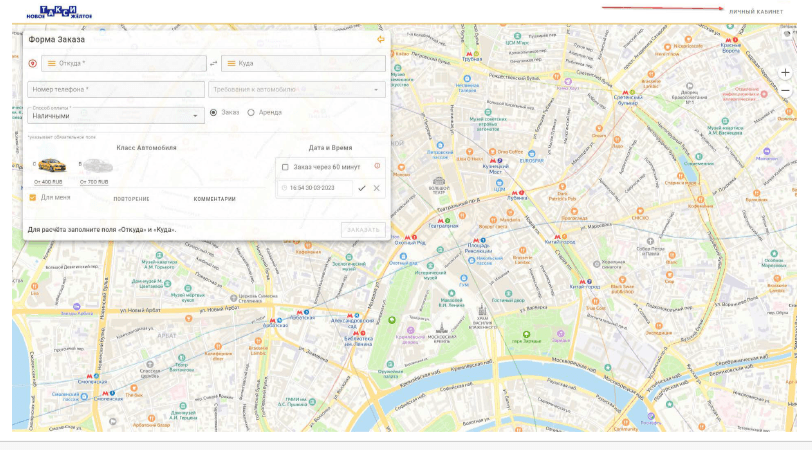Select the Заказ radio option
The height and width of the screenshot is (450, 812).
pos(213,112)
